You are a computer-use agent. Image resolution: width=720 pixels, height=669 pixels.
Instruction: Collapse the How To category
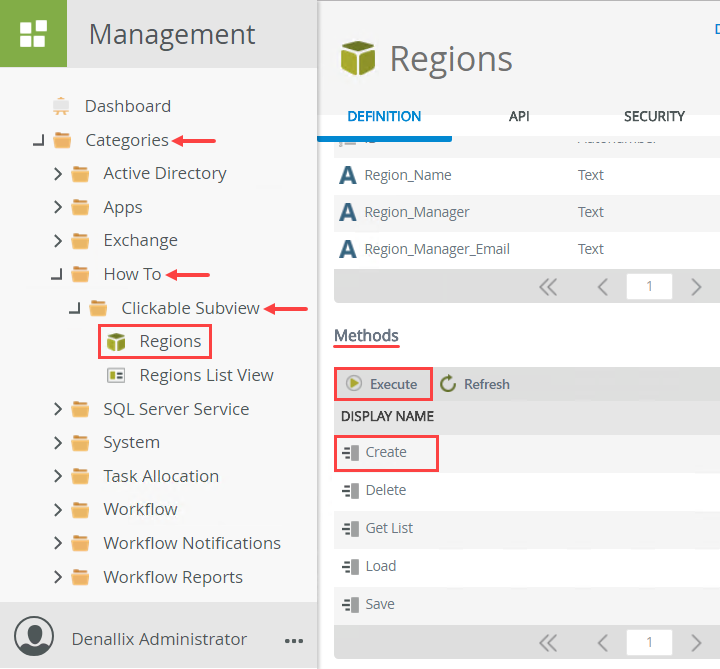pyautogui.click(x=57, y=275)
